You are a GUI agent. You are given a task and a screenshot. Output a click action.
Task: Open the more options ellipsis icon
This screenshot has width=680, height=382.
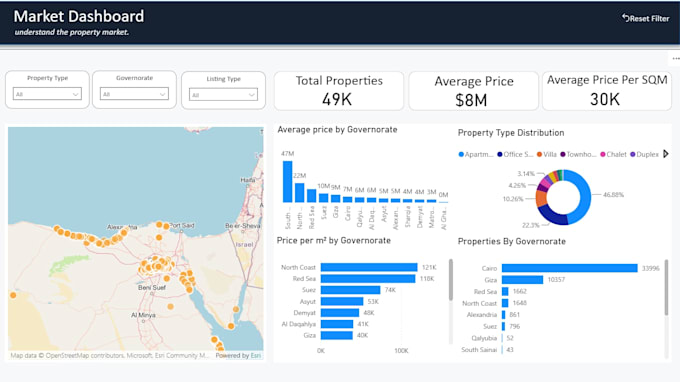[x=676, y=59]
